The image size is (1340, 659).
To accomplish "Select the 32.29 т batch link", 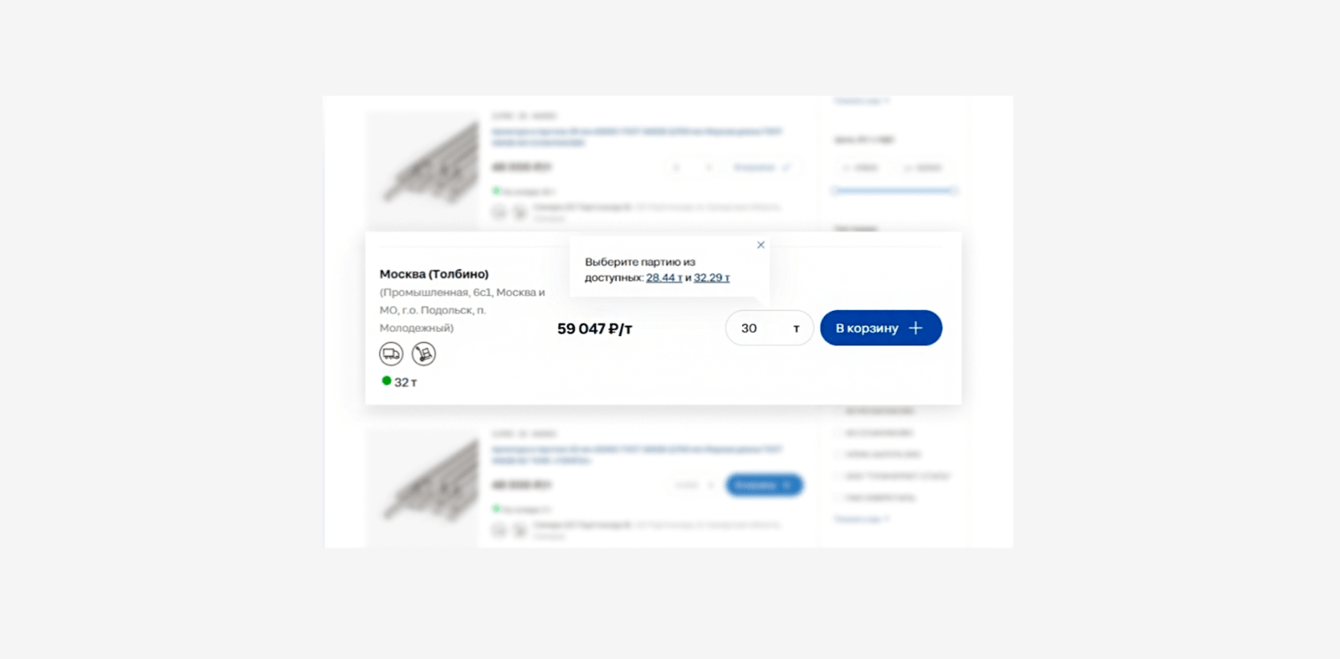I will [x=712, y=278].
